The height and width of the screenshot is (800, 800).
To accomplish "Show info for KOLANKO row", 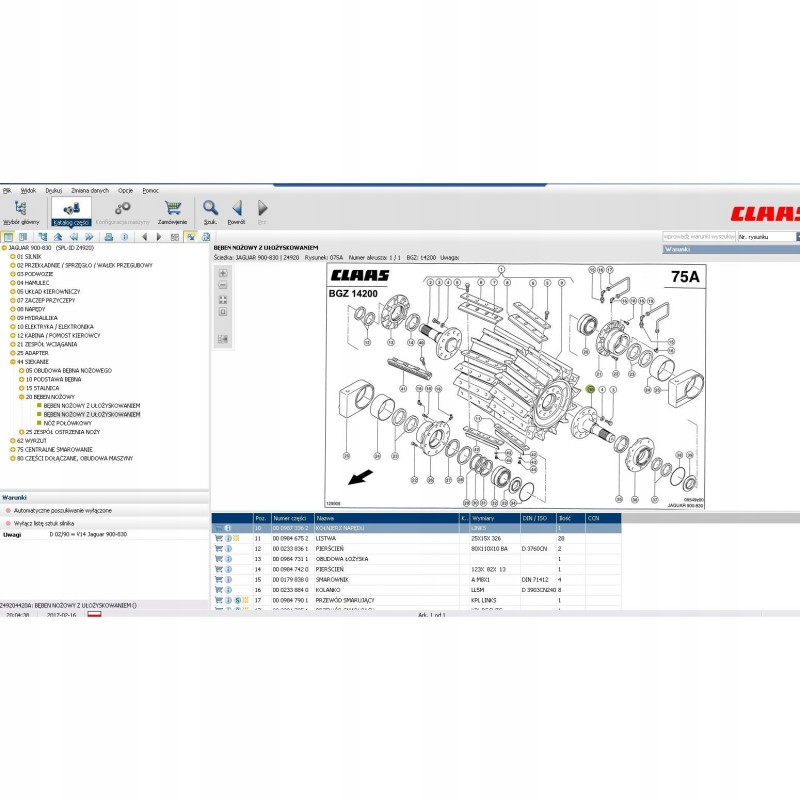I will coord(228,590).
